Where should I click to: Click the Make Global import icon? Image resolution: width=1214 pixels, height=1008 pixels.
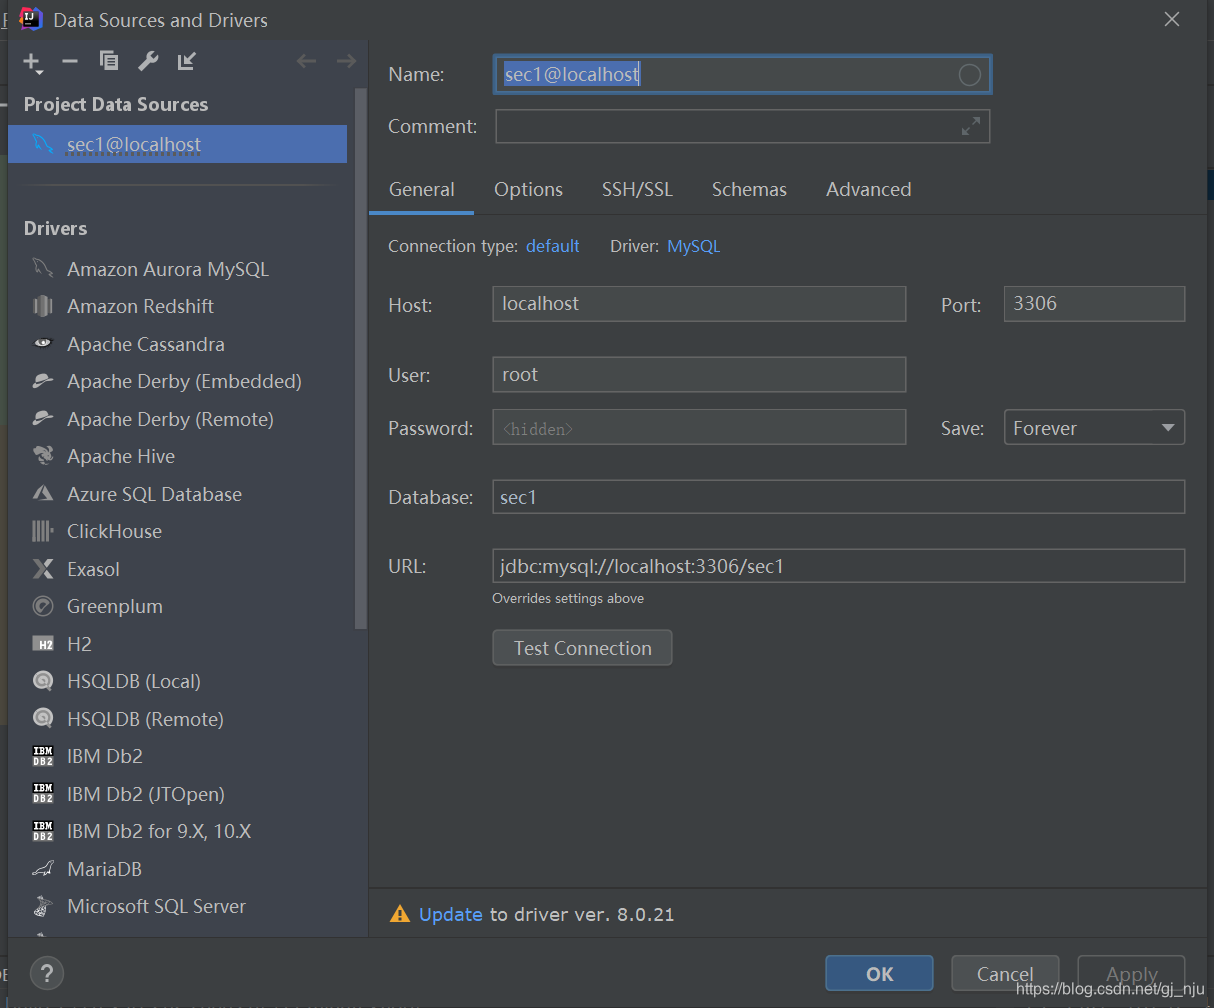[x=187, y=61]
